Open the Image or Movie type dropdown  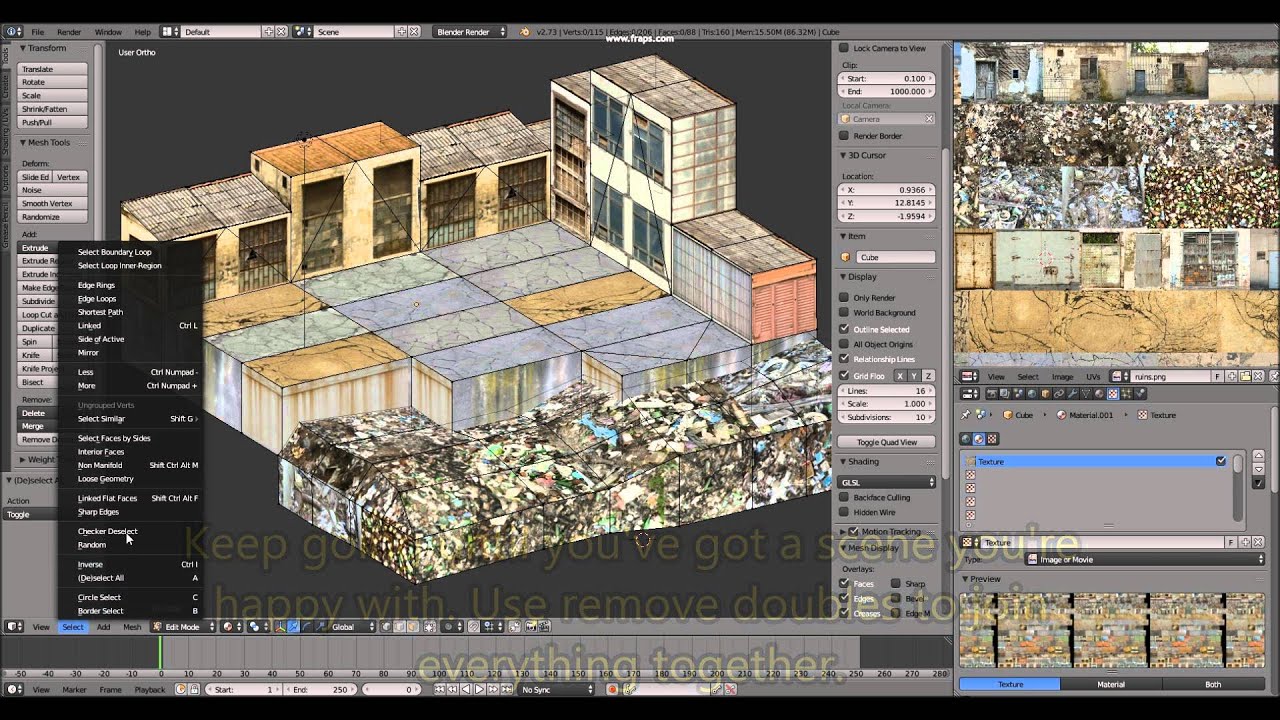pyautogui.click(x=1145, y=560)
